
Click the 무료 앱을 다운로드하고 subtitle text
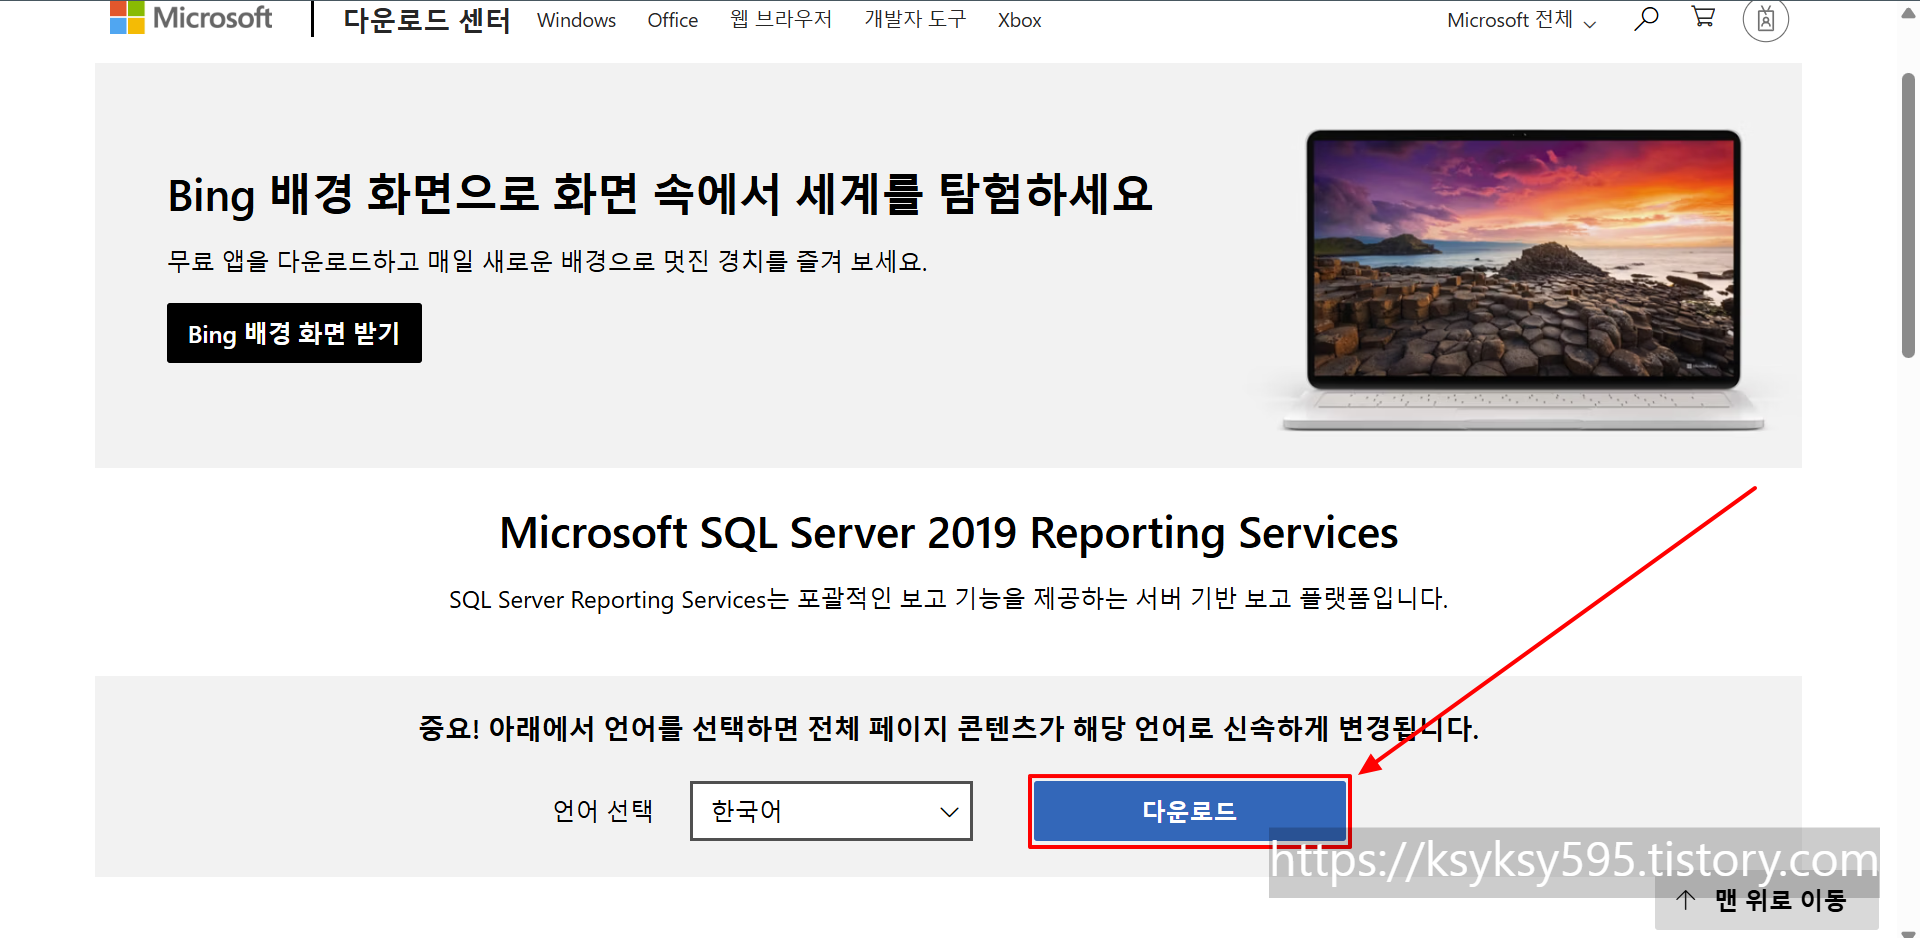(x=547, y=262)
